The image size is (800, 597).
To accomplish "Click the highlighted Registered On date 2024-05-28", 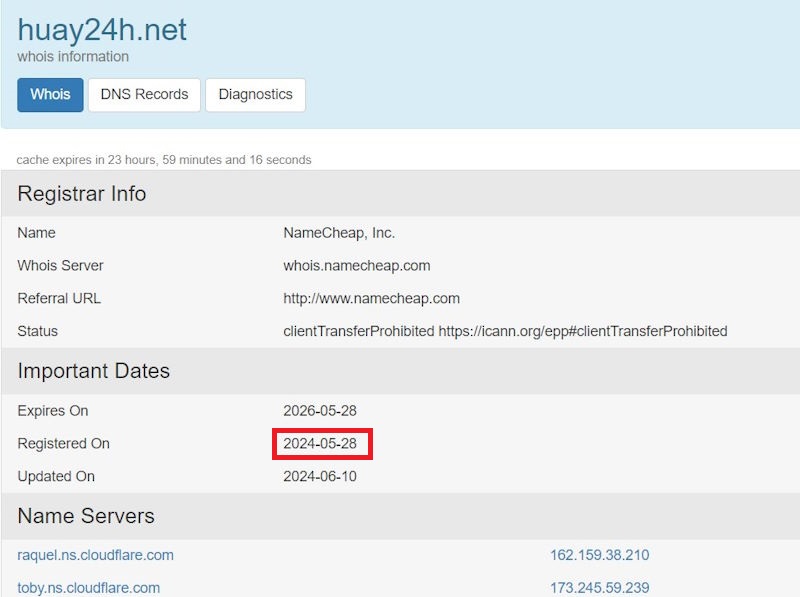I will pyautogui.click(x=320, y=443).
